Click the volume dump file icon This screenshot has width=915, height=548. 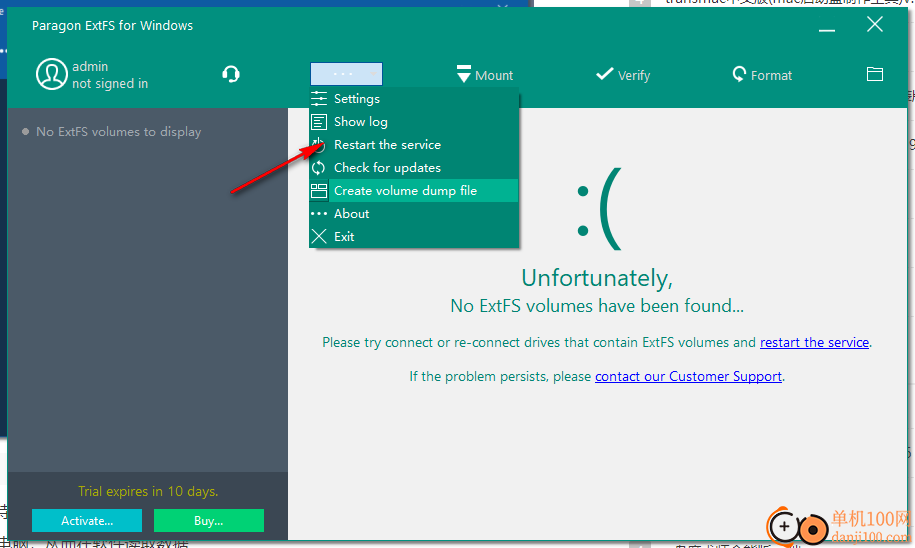pos(319,191)
